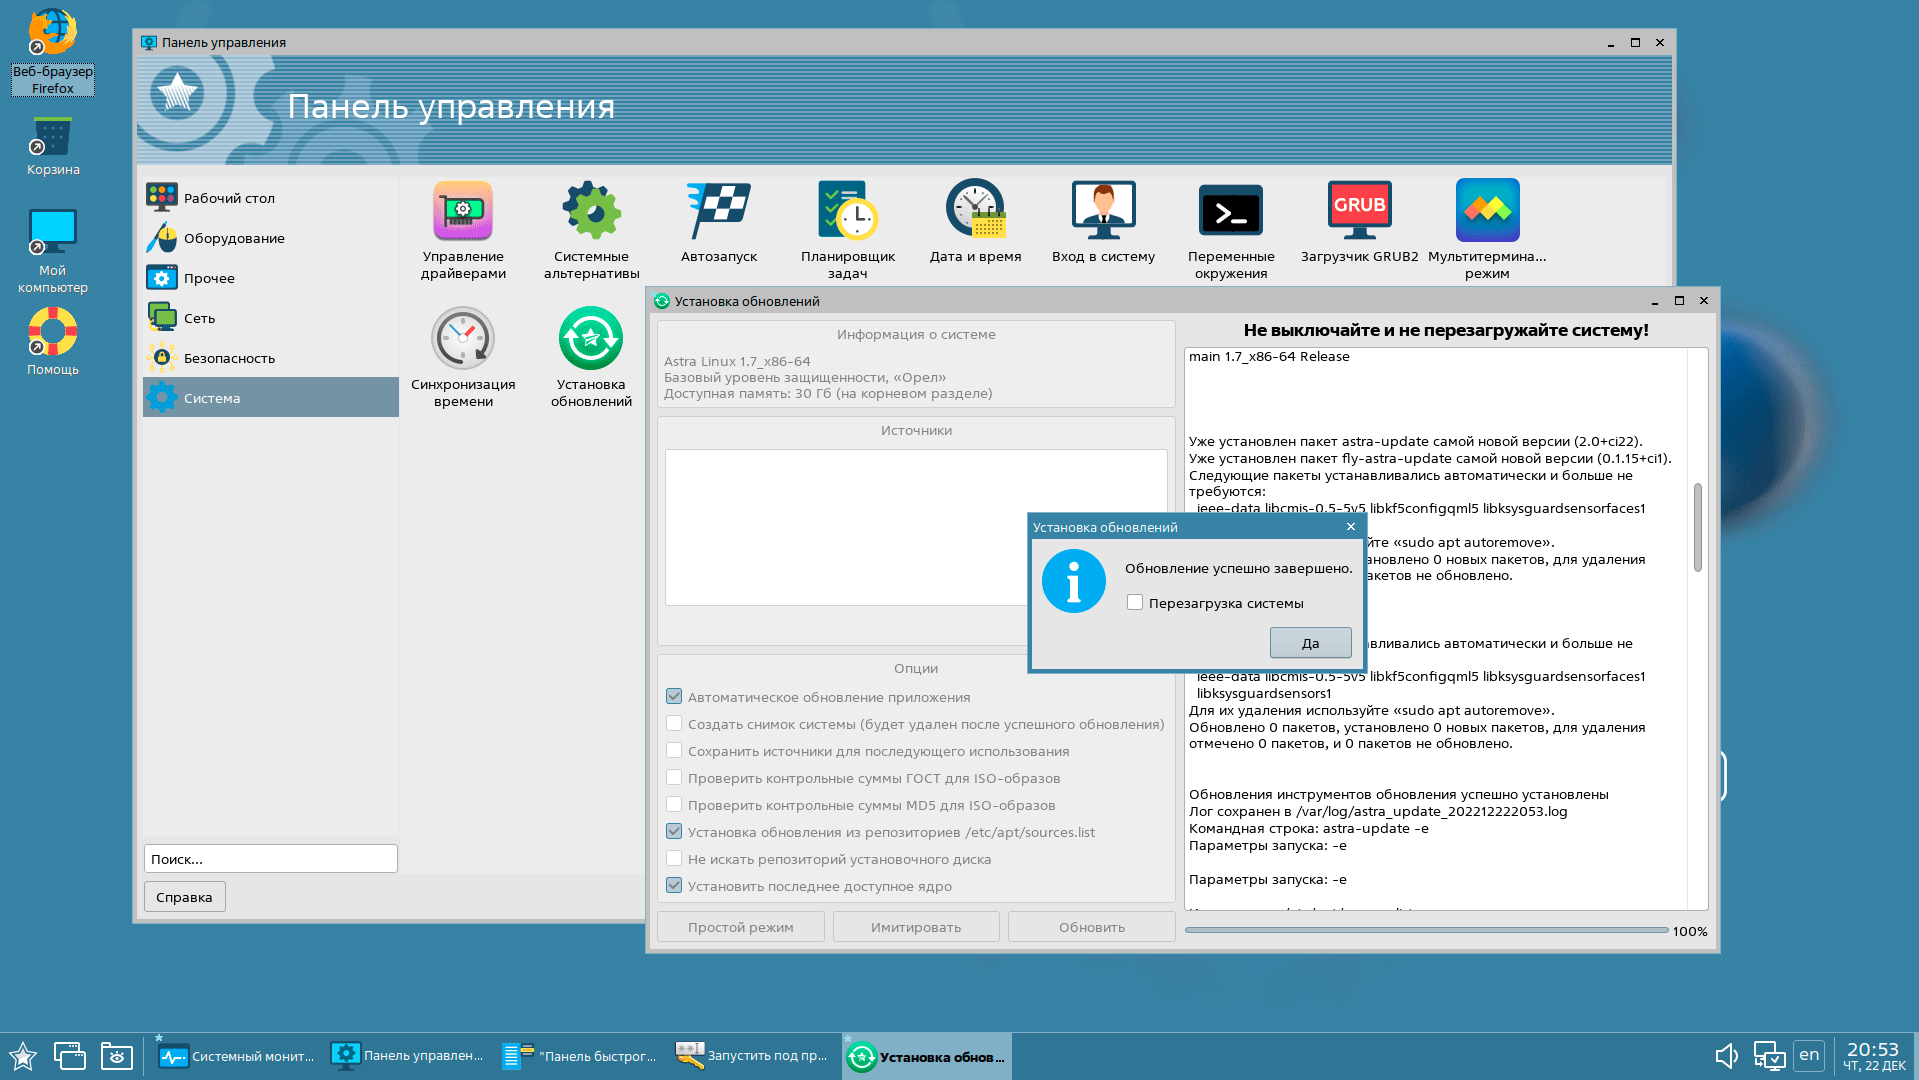Open Загрузчик GRUB2 settings

coord(1359,223)
